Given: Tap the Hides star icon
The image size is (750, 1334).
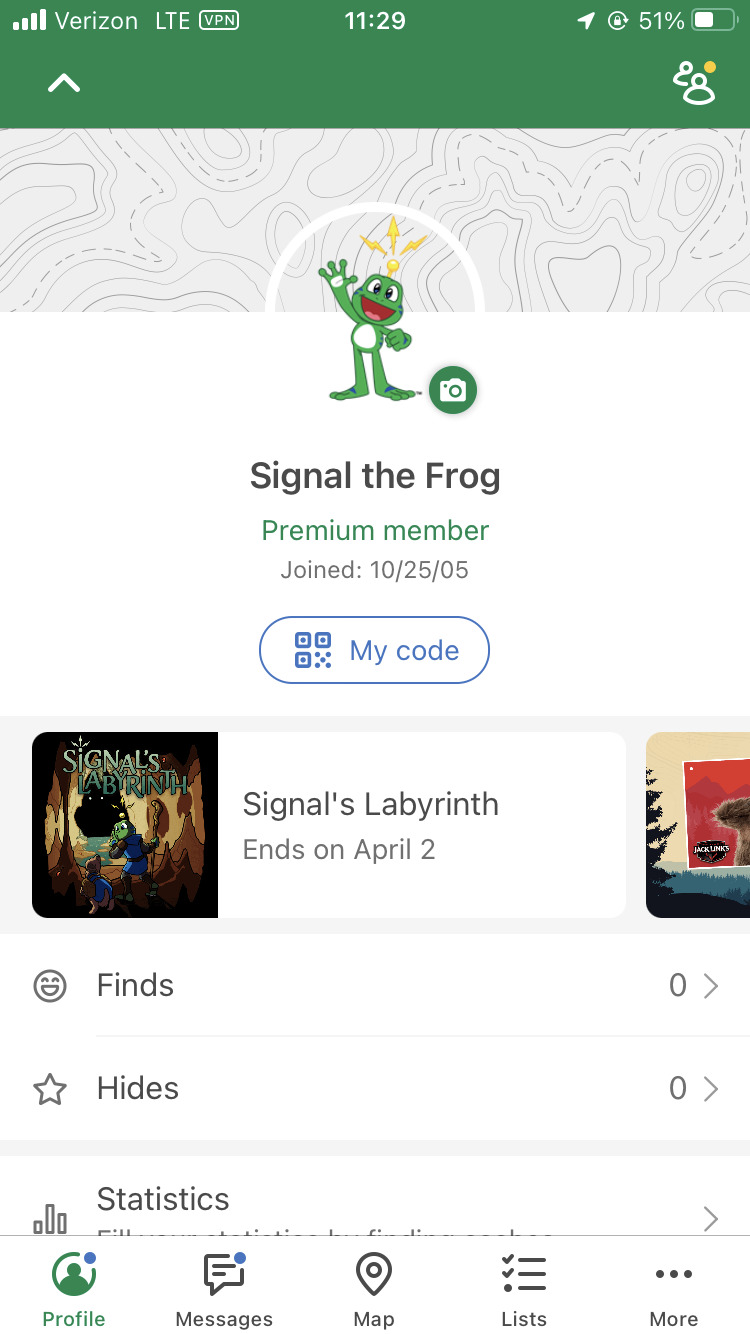Looking at the screenshot, I should coord(50,1089).
